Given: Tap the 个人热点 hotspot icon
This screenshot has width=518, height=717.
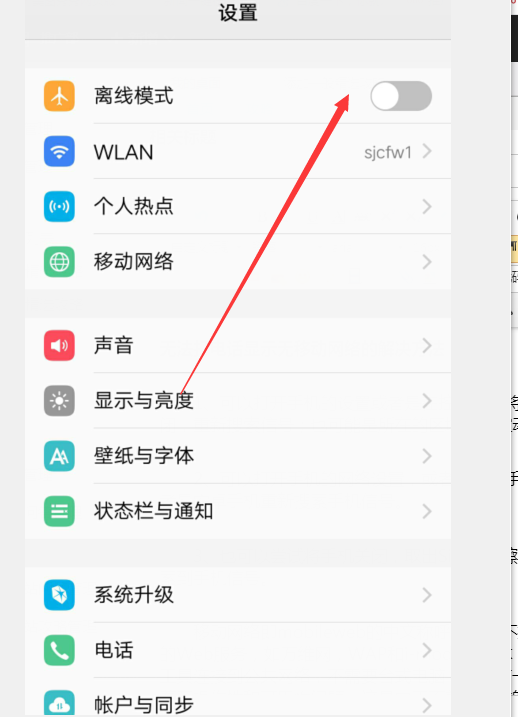Looking at the screenshot, I should (x=59, y=207).
